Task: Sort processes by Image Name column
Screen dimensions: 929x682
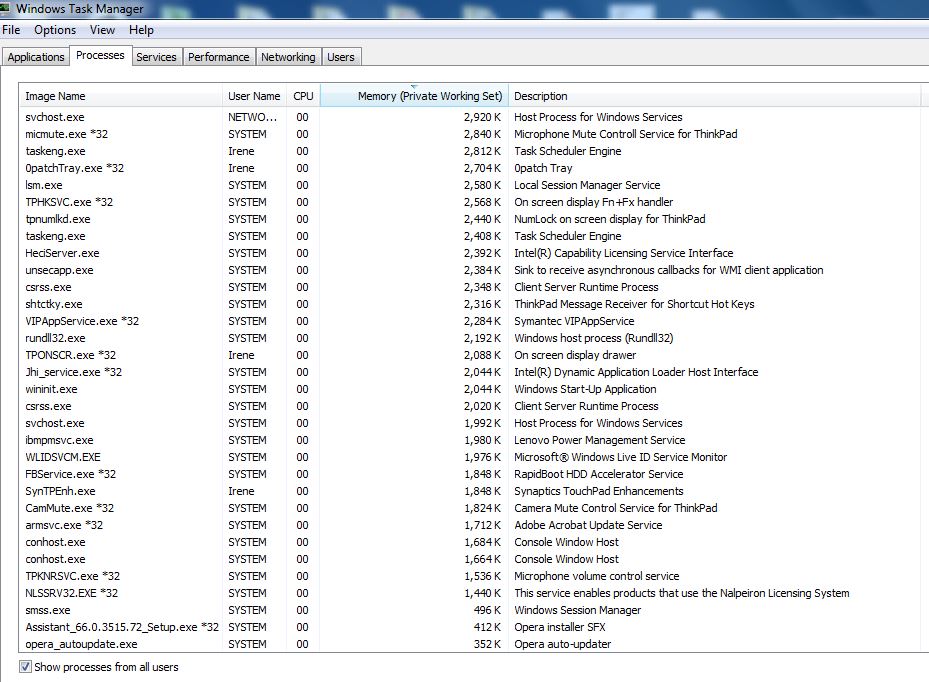Action: click(56, 96)
